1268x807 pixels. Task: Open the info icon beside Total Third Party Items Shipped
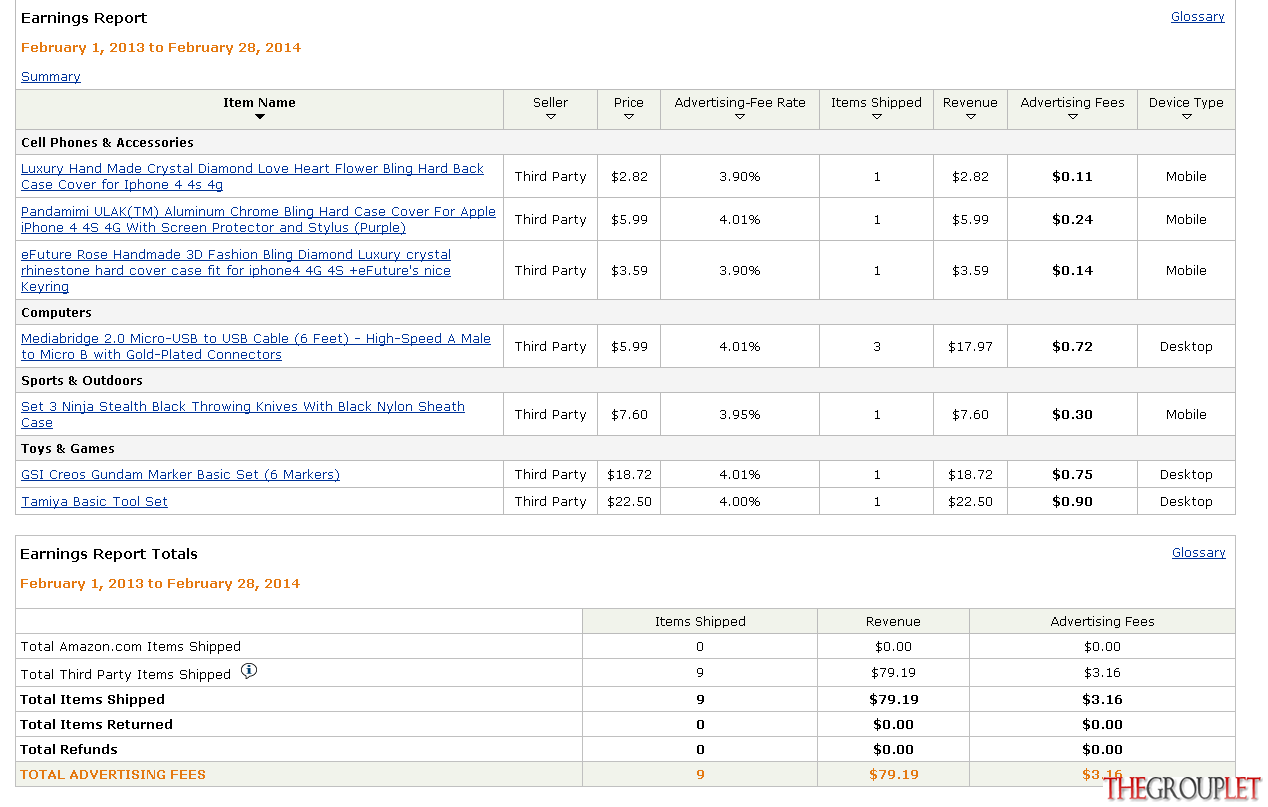point(249,671)
